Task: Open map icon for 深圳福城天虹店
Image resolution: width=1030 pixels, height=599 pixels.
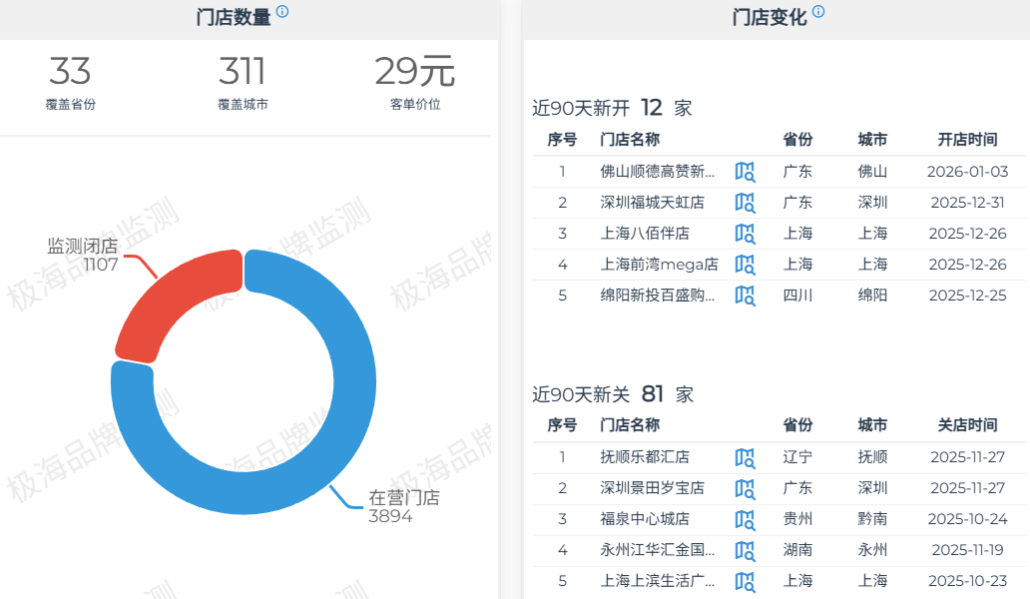Action: coord(745,202)
